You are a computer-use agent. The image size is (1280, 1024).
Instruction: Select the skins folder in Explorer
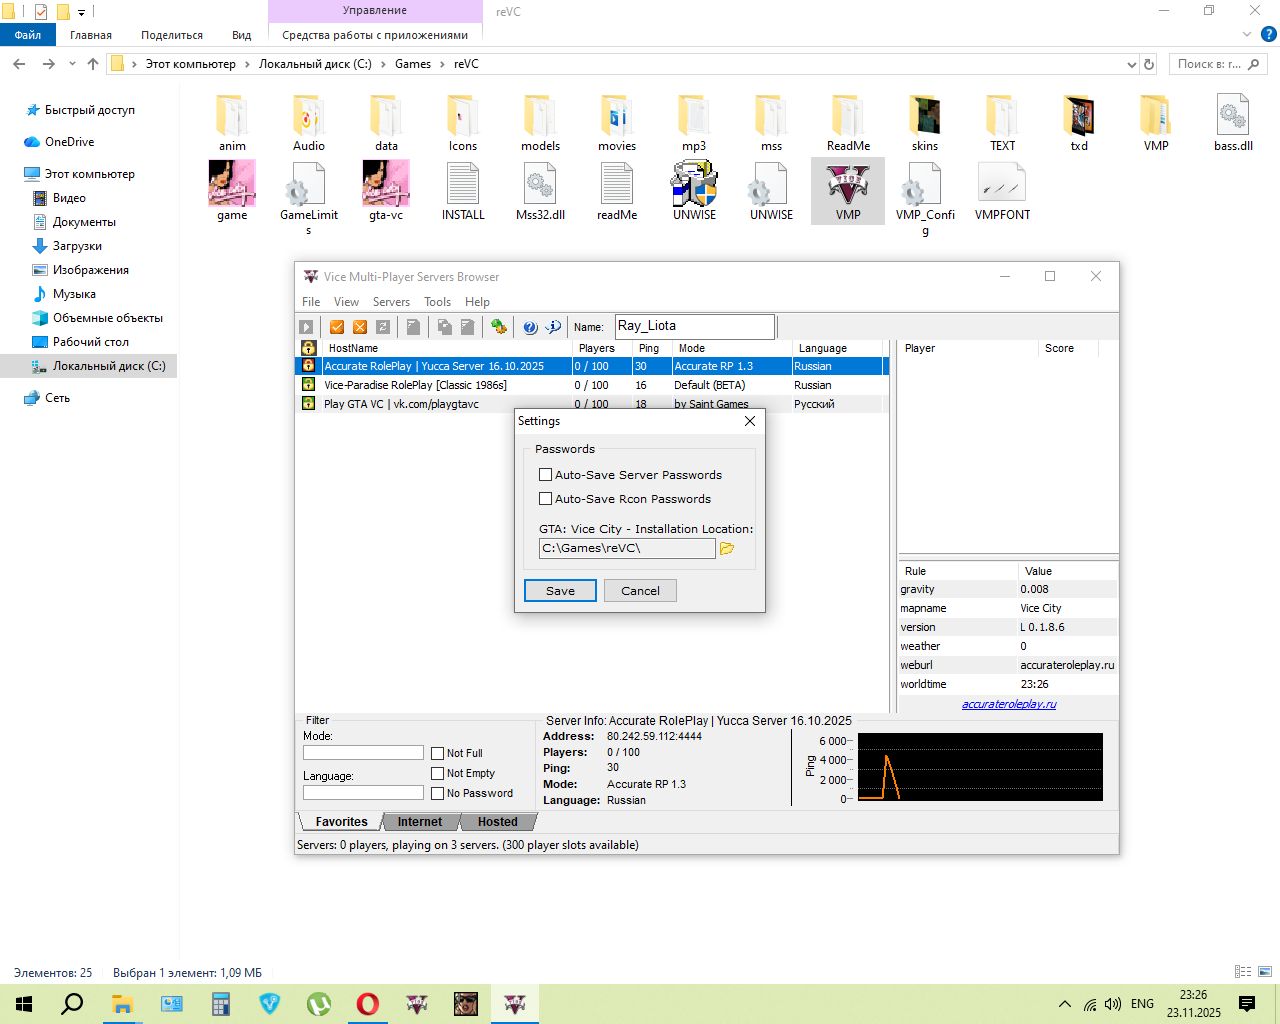click(x=925, y=122)
